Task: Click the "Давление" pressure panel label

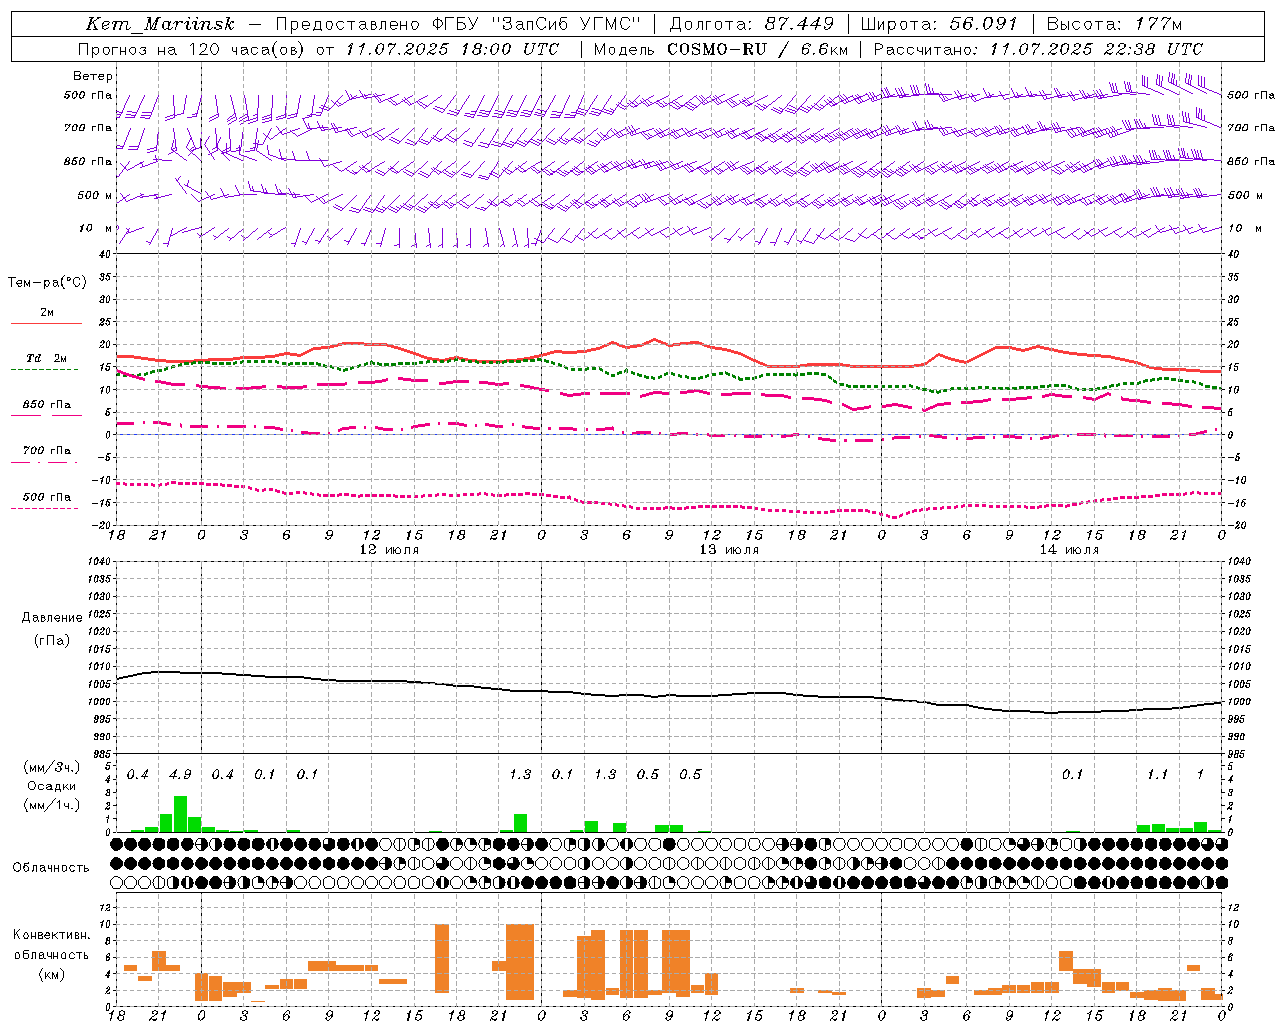Action: (x=51, y=618)
